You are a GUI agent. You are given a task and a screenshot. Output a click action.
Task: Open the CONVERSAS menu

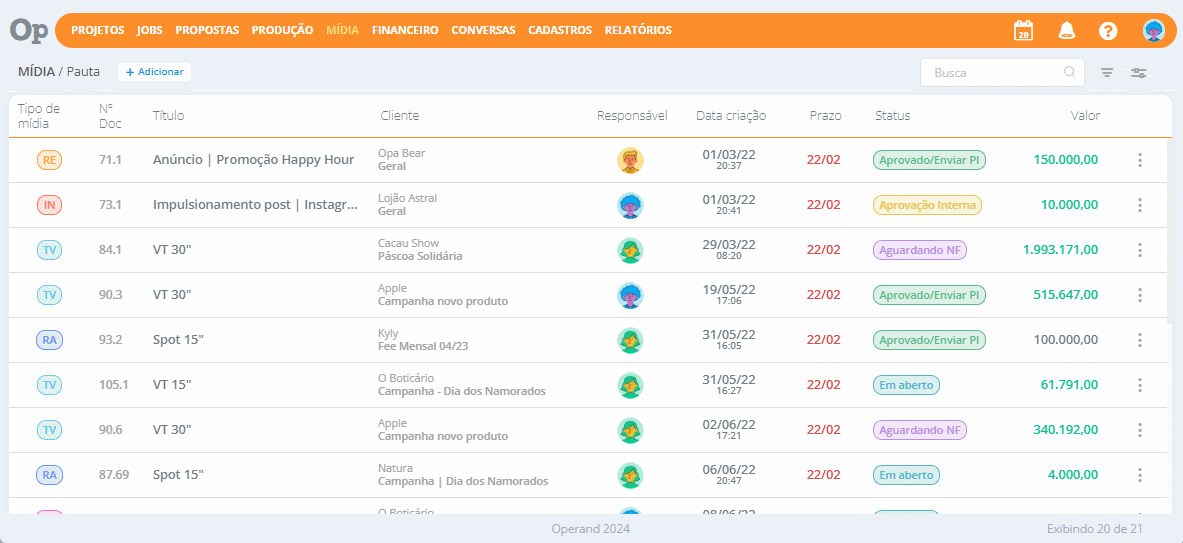pyautogui.click(x=483, y=31)
